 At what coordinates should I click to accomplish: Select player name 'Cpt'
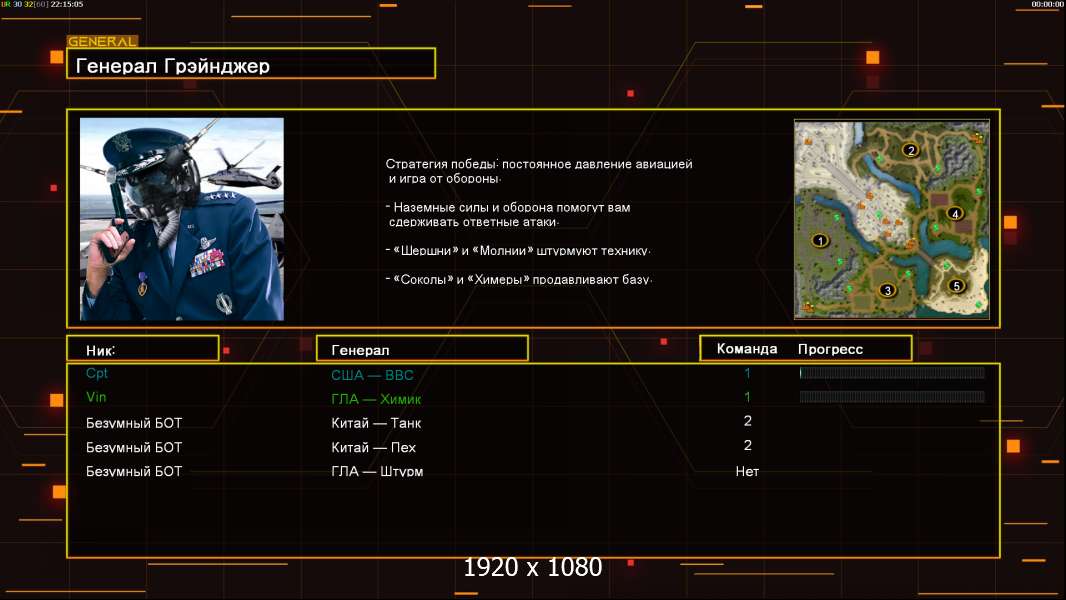click(x=97, y=373)
